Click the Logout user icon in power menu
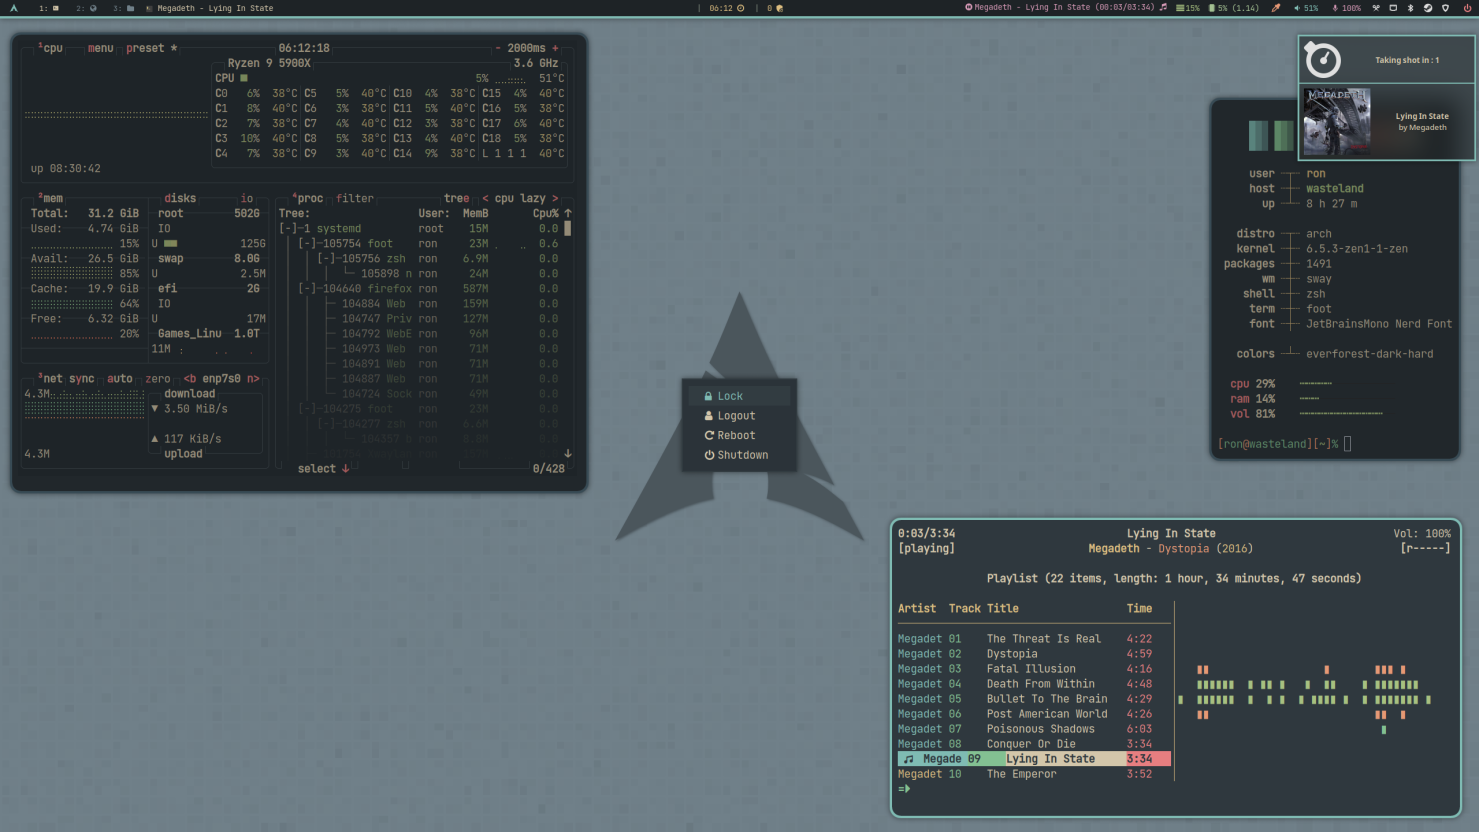 pos(709,416)
